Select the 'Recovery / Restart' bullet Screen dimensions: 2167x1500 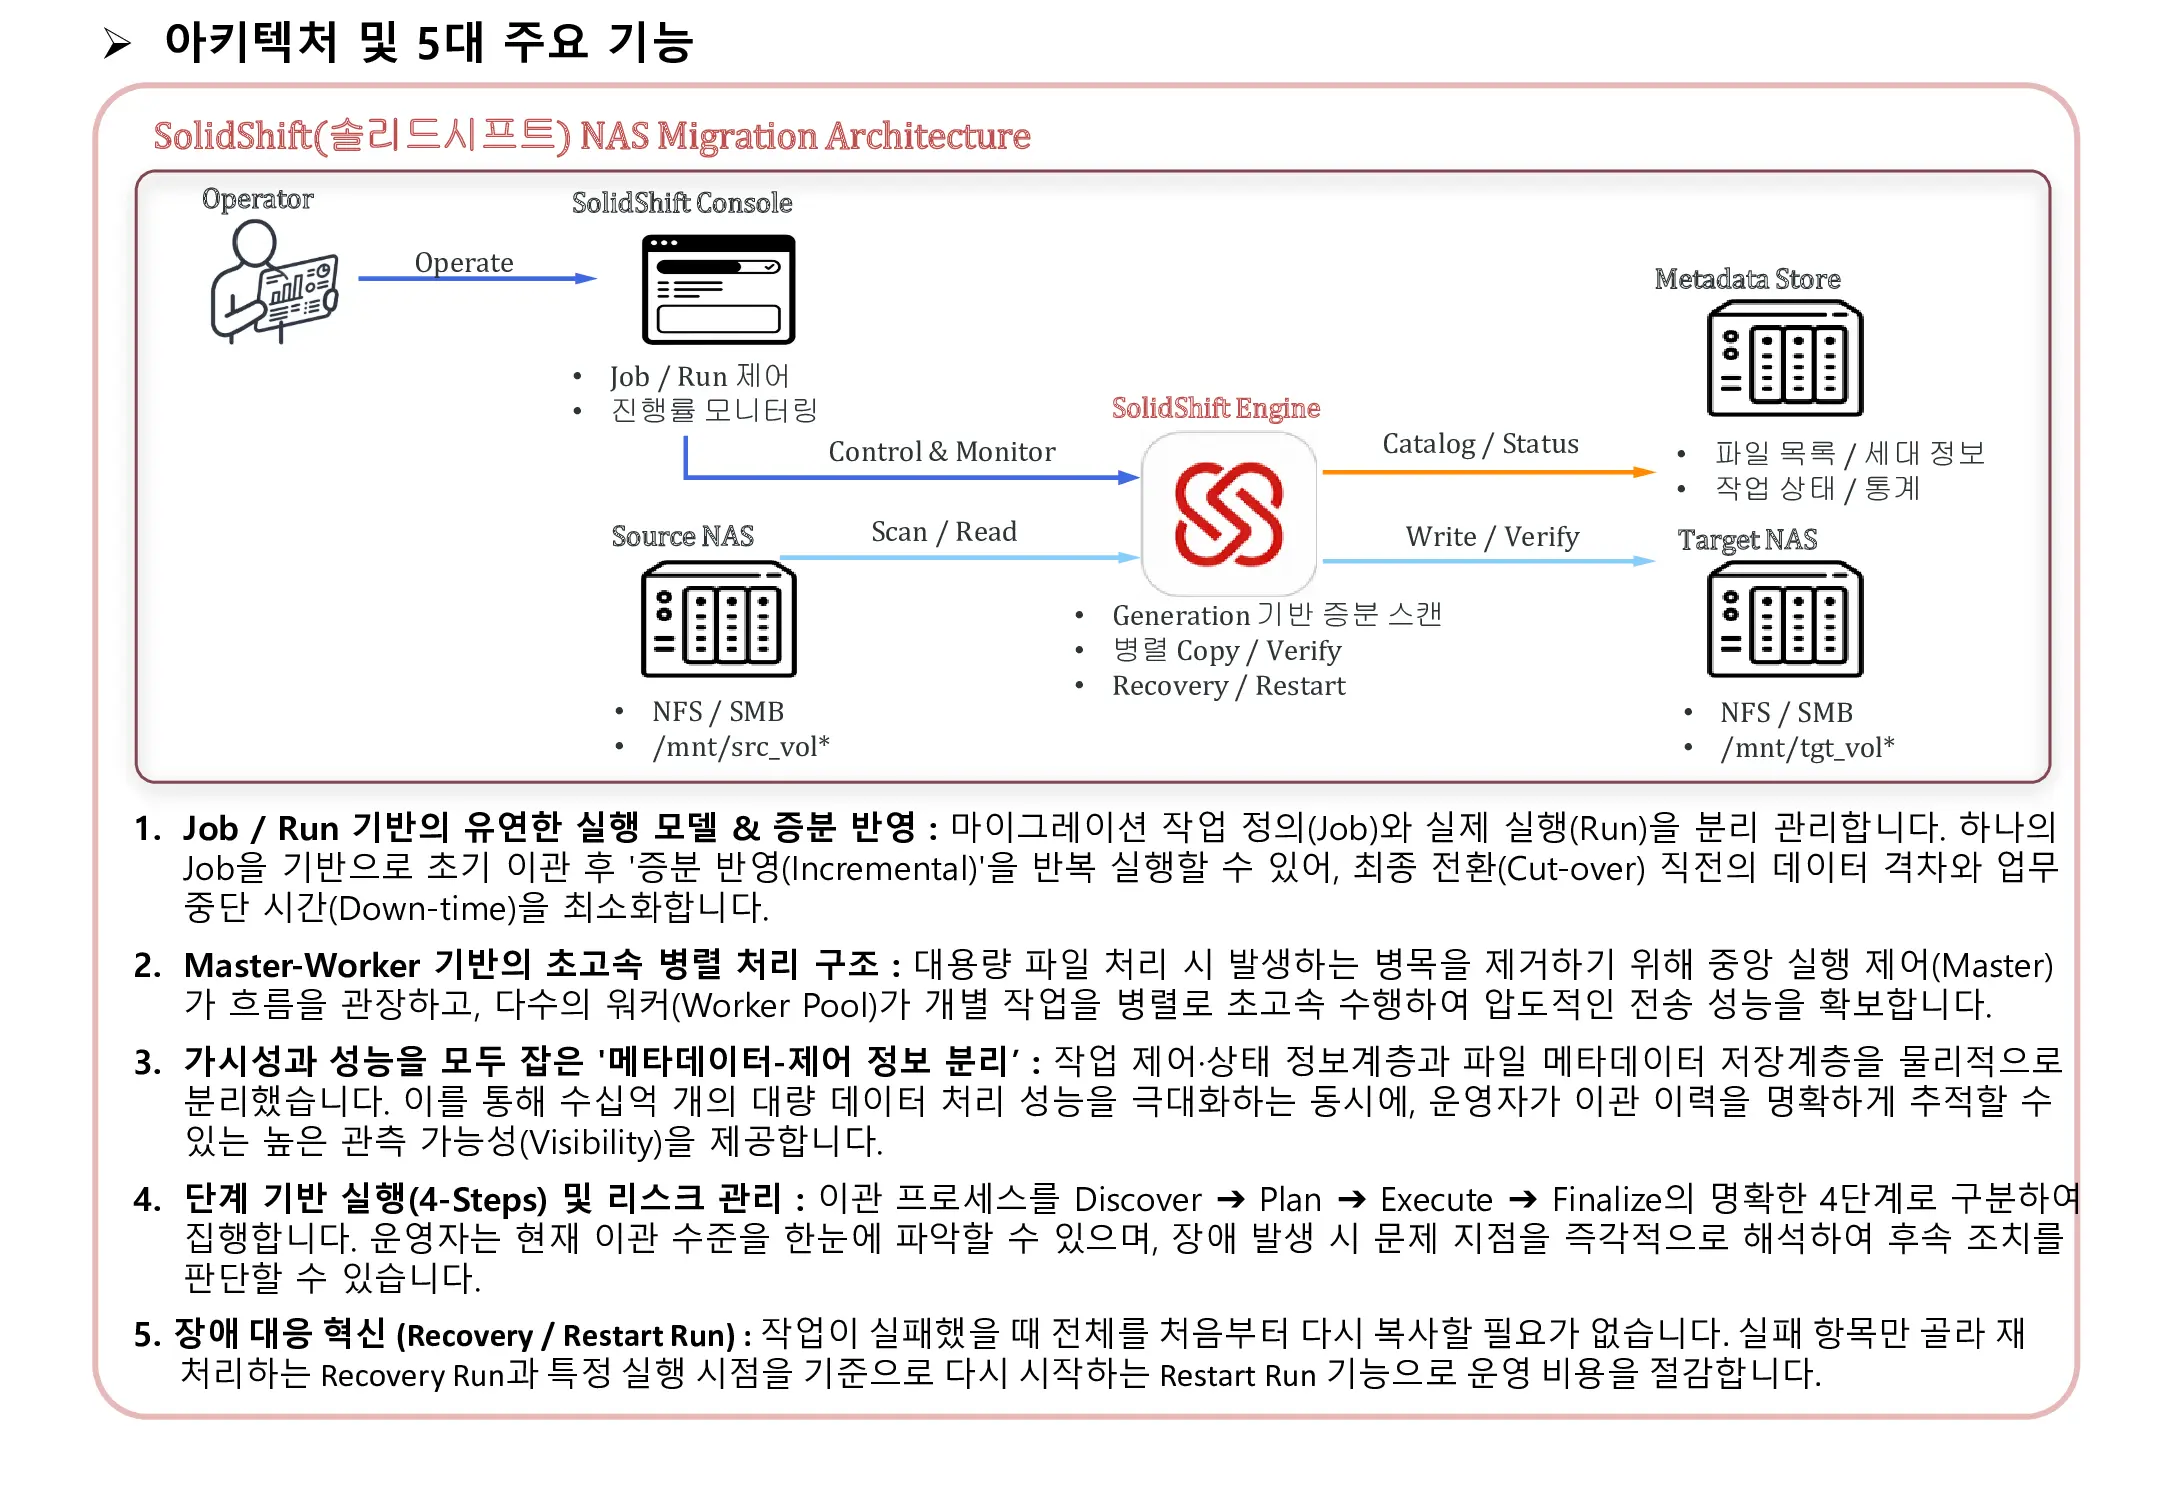[1229, 686]
